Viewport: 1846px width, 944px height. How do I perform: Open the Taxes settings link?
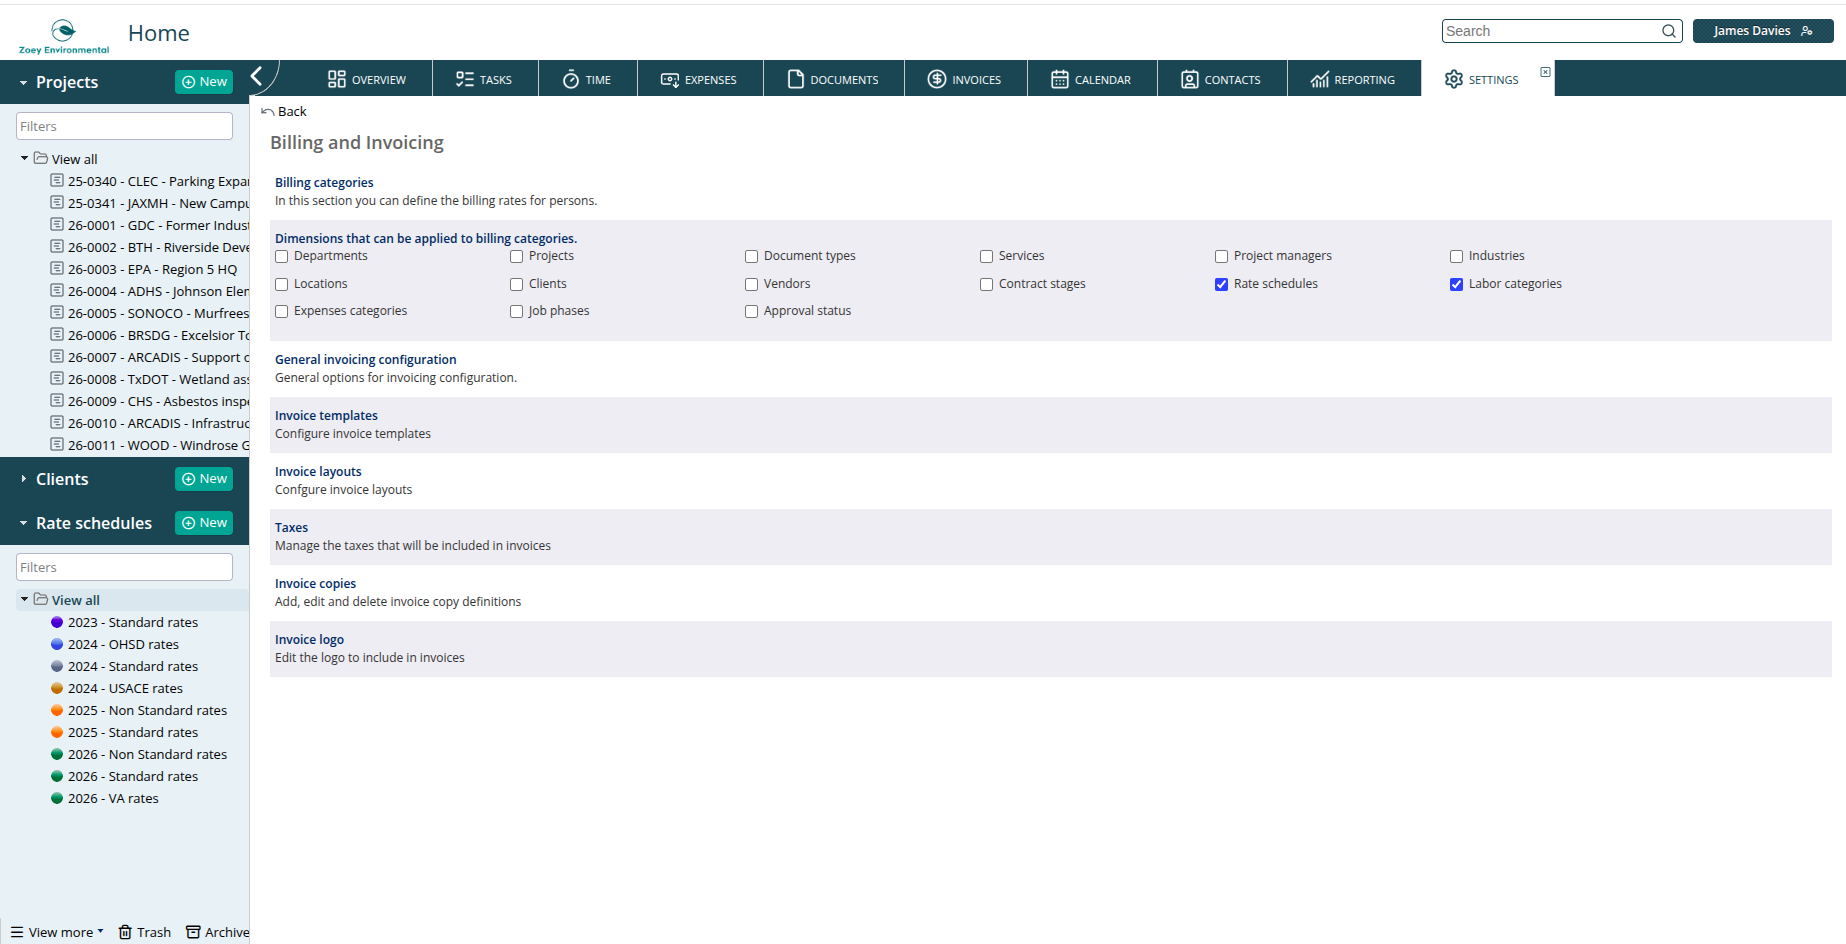pyautogui.click(x=291, y=527)
